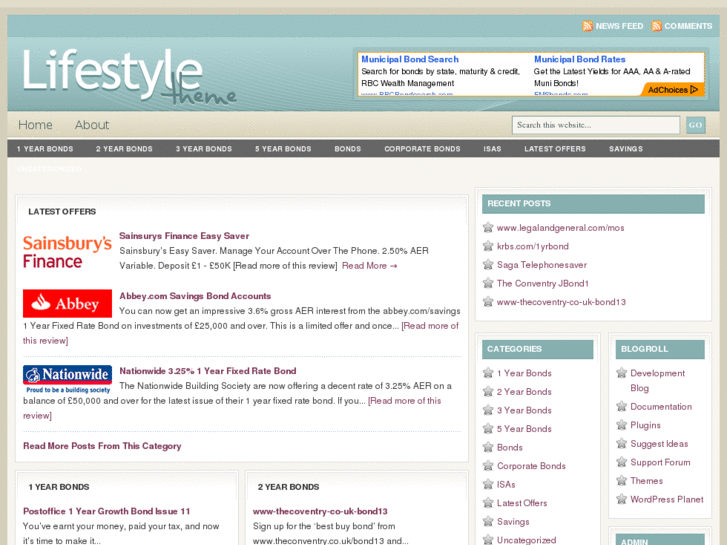The image size is (727, 545).
Task: Open recent post krbs.com/1yrbond
Action: click(x=533, y=246)
